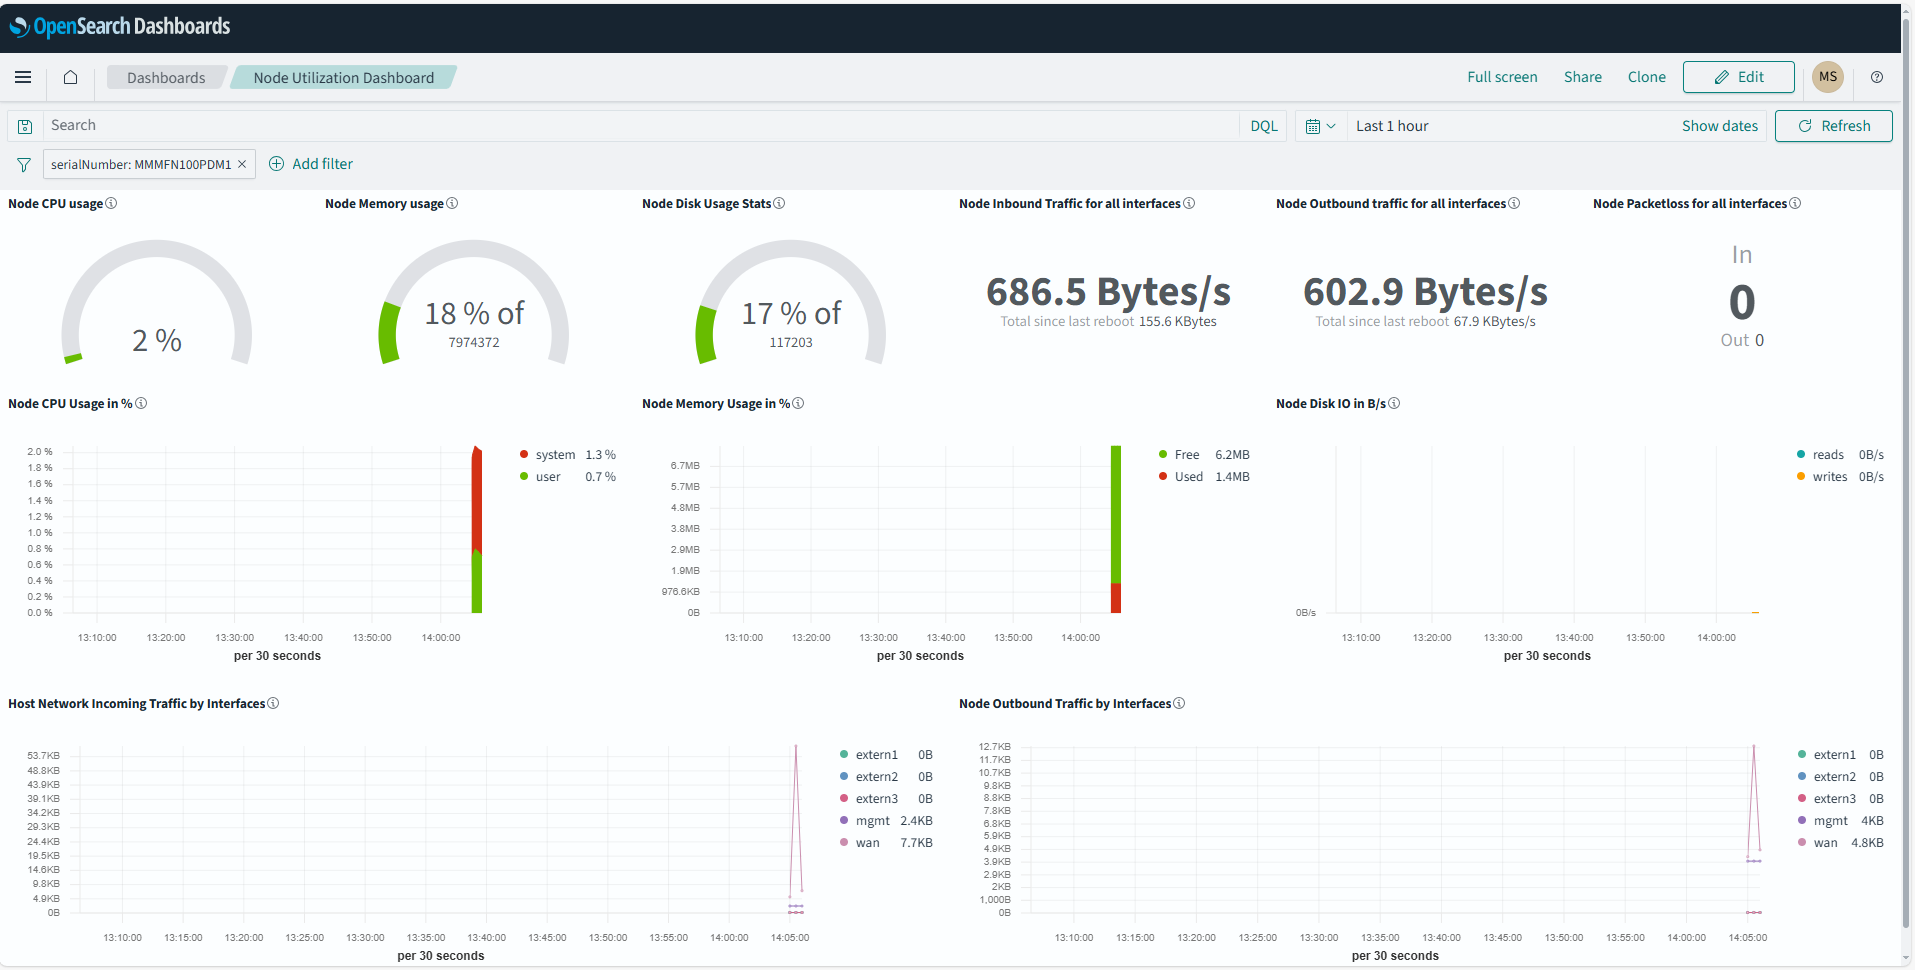
Task: Open the DQL query language switcher
Action: click(x=1264, y=126)
